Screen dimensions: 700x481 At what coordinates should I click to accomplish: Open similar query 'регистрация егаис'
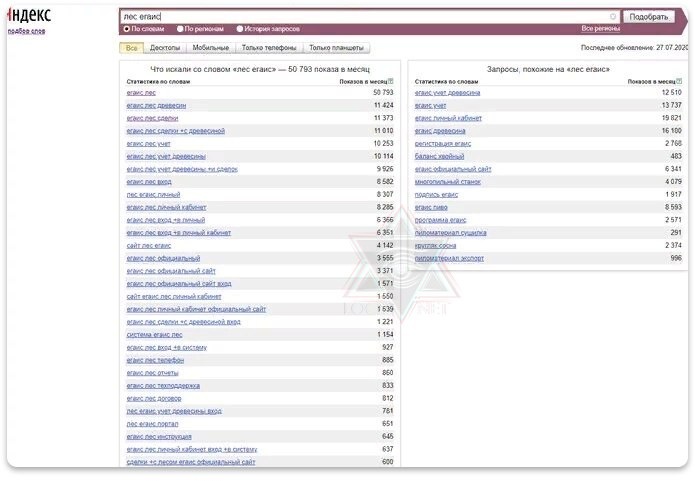[443, 144]
